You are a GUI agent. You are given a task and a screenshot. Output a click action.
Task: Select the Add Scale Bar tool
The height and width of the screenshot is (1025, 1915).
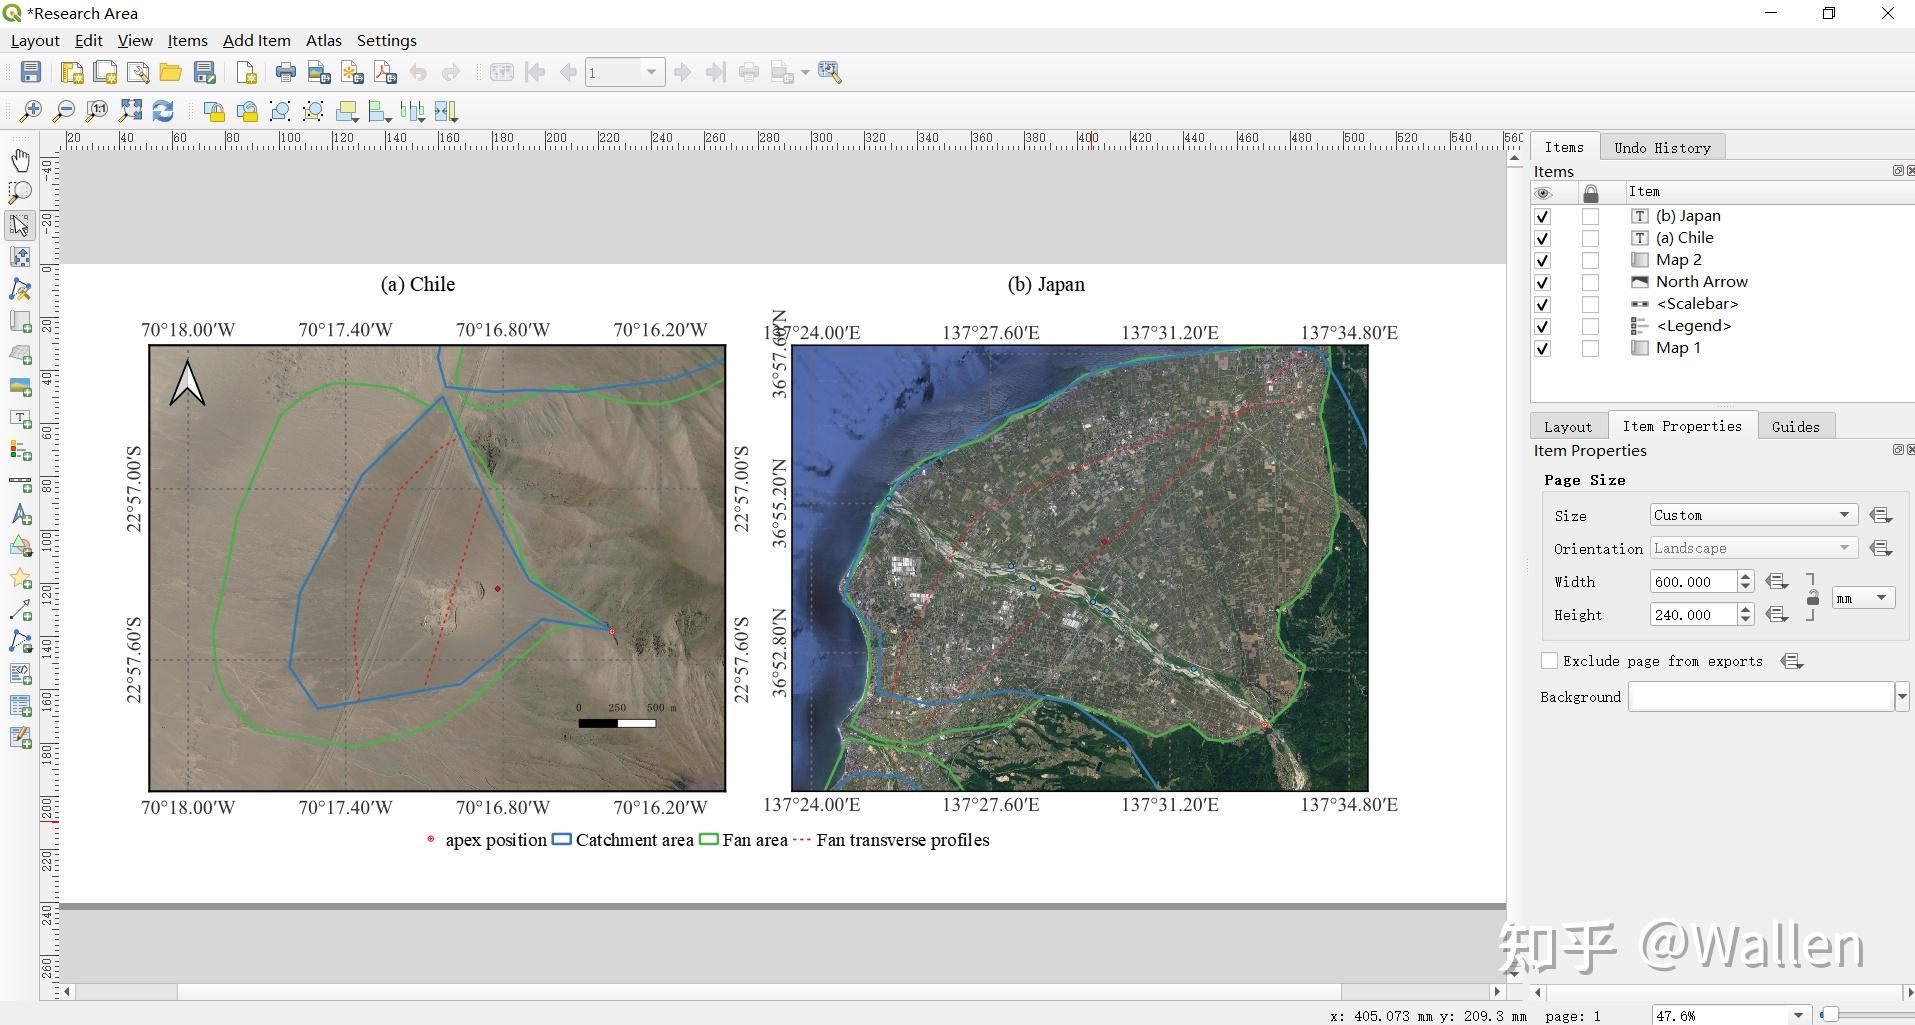20,483
